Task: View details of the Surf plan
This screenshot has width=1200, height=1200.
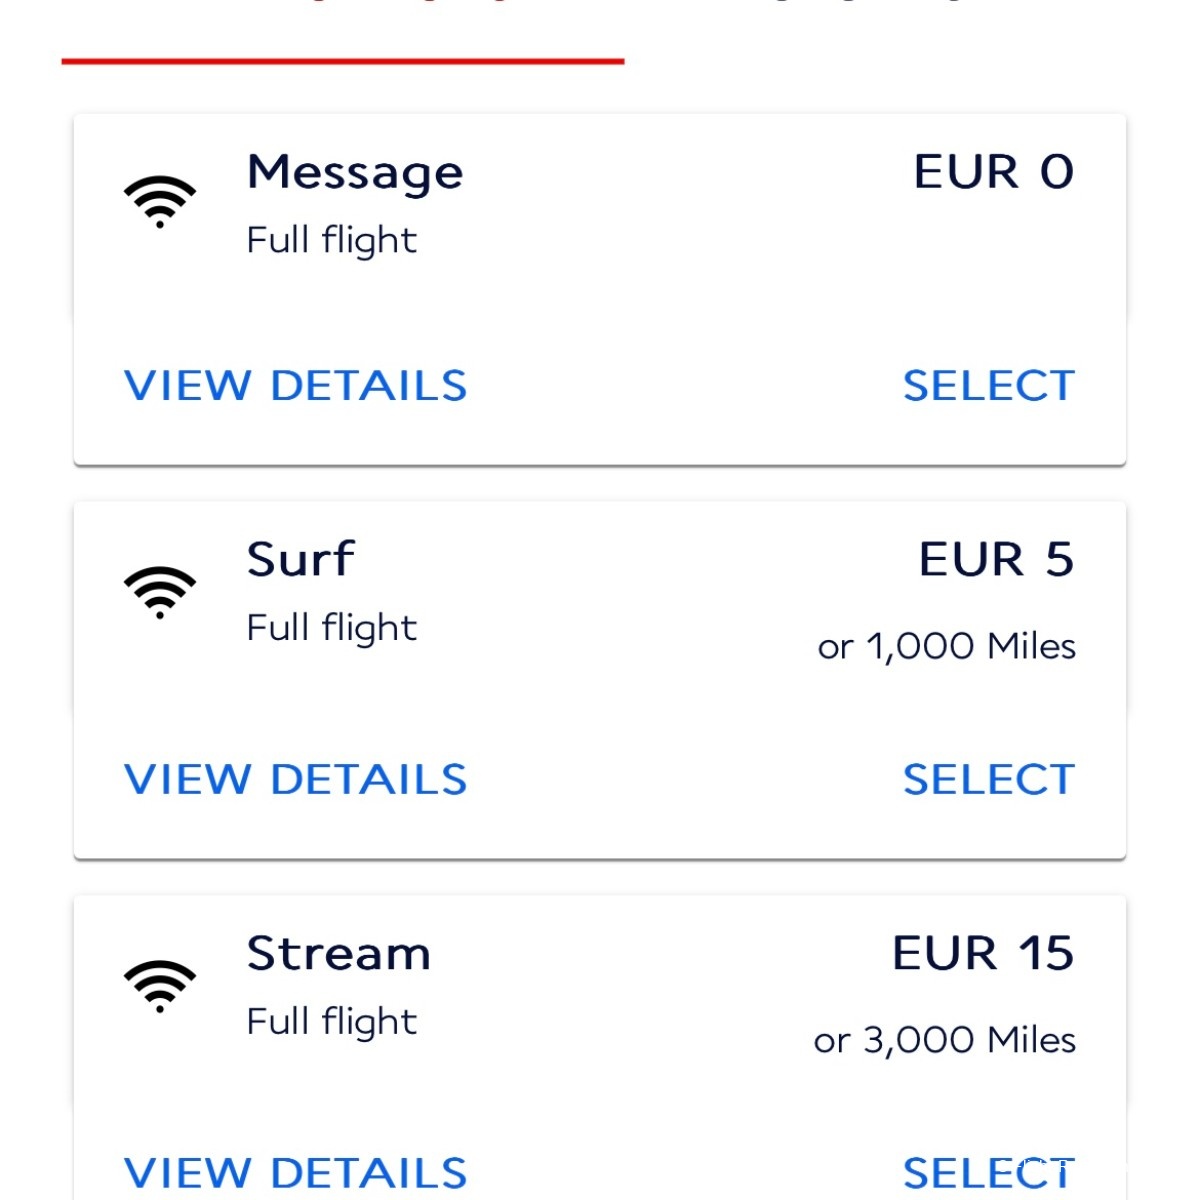Action: click(x=295, y=780)
